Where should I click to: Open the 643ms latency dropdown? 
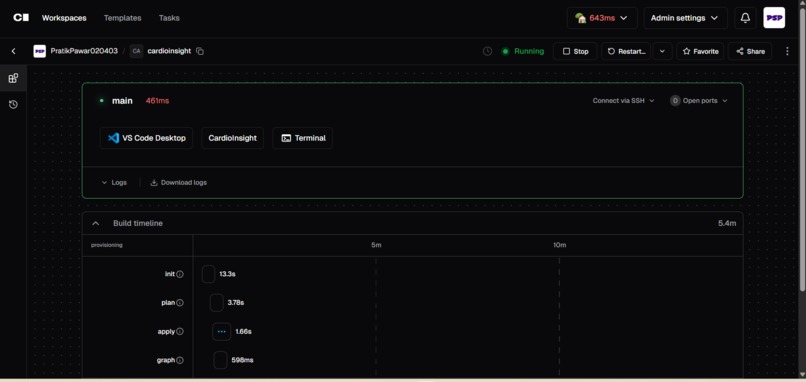[x=602, y=18]
